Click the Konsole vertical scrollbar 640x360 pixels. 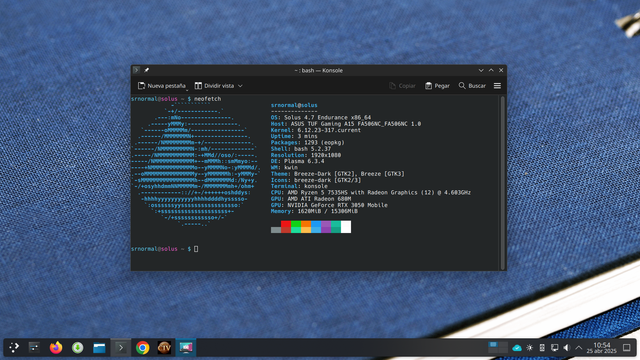[x=502, y=182]
